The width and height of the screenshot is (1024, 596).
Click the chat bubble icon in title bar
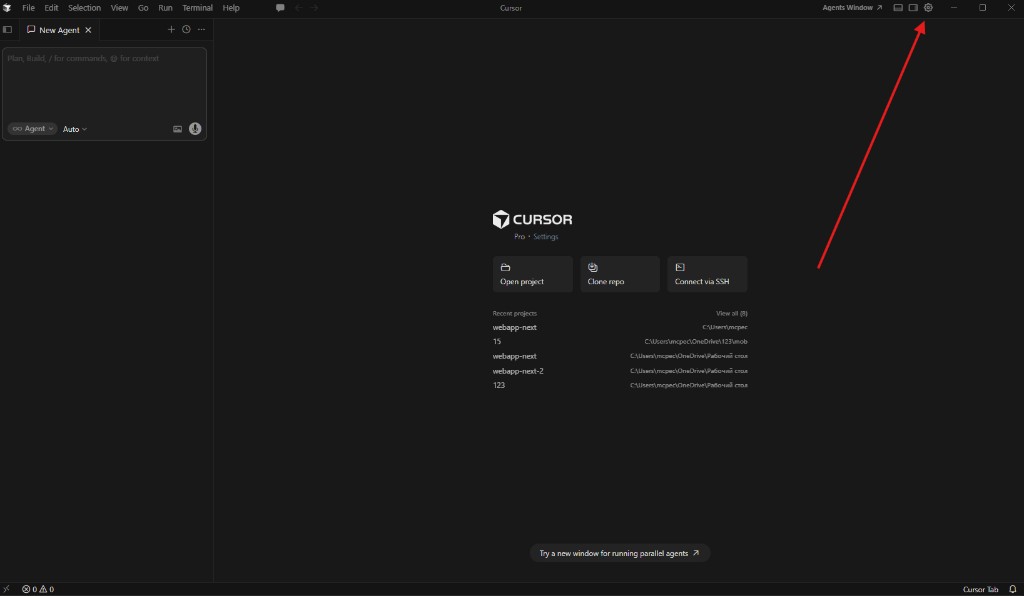pyautogui.click(x=280, y=8)
